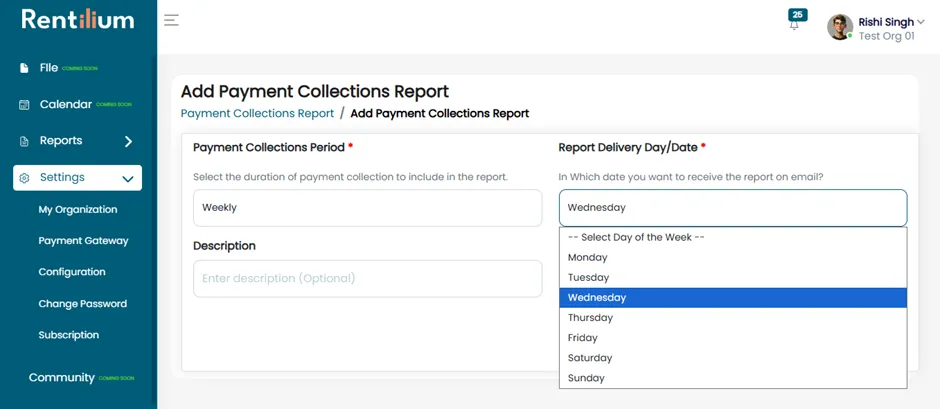The width and height of the screenshot is (940, 409).
Task: Open the Payment Collections Period Weekly dropdown
Action: (x=367, y=208)
